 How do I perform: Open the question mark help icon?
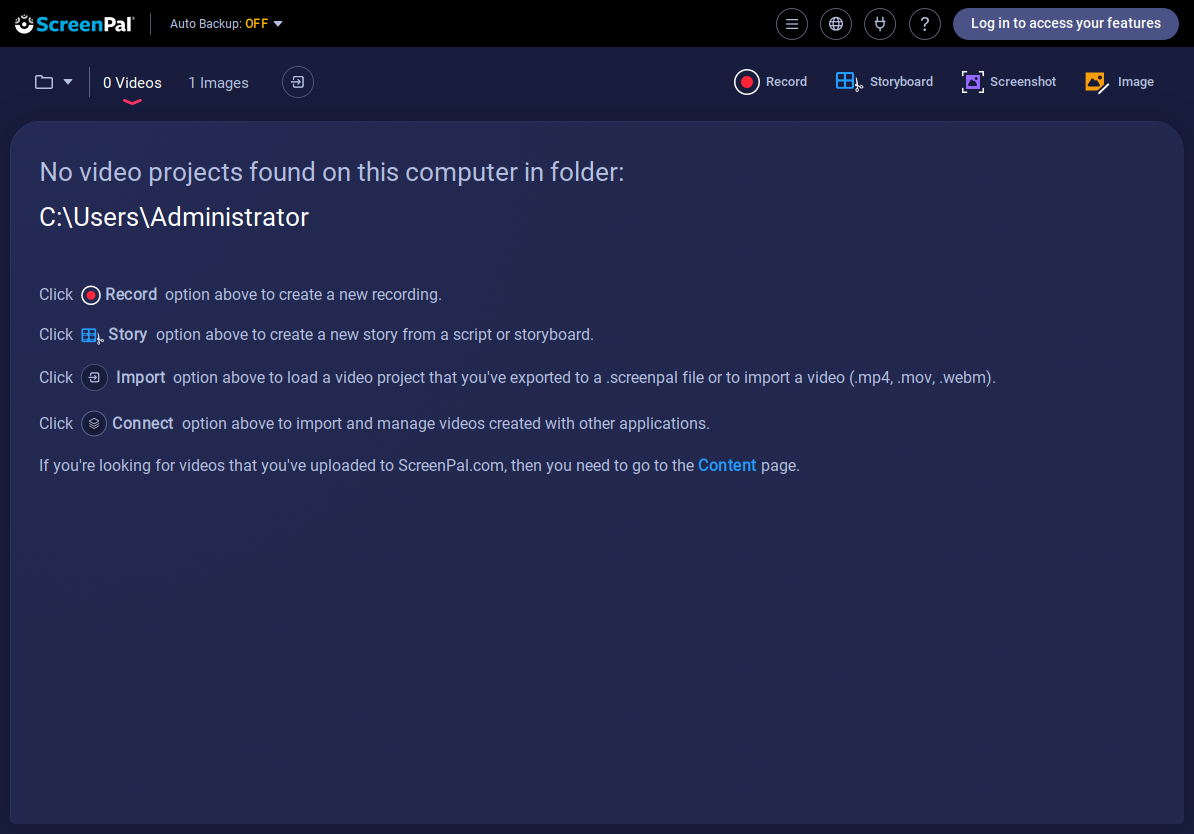click(924, 24)
